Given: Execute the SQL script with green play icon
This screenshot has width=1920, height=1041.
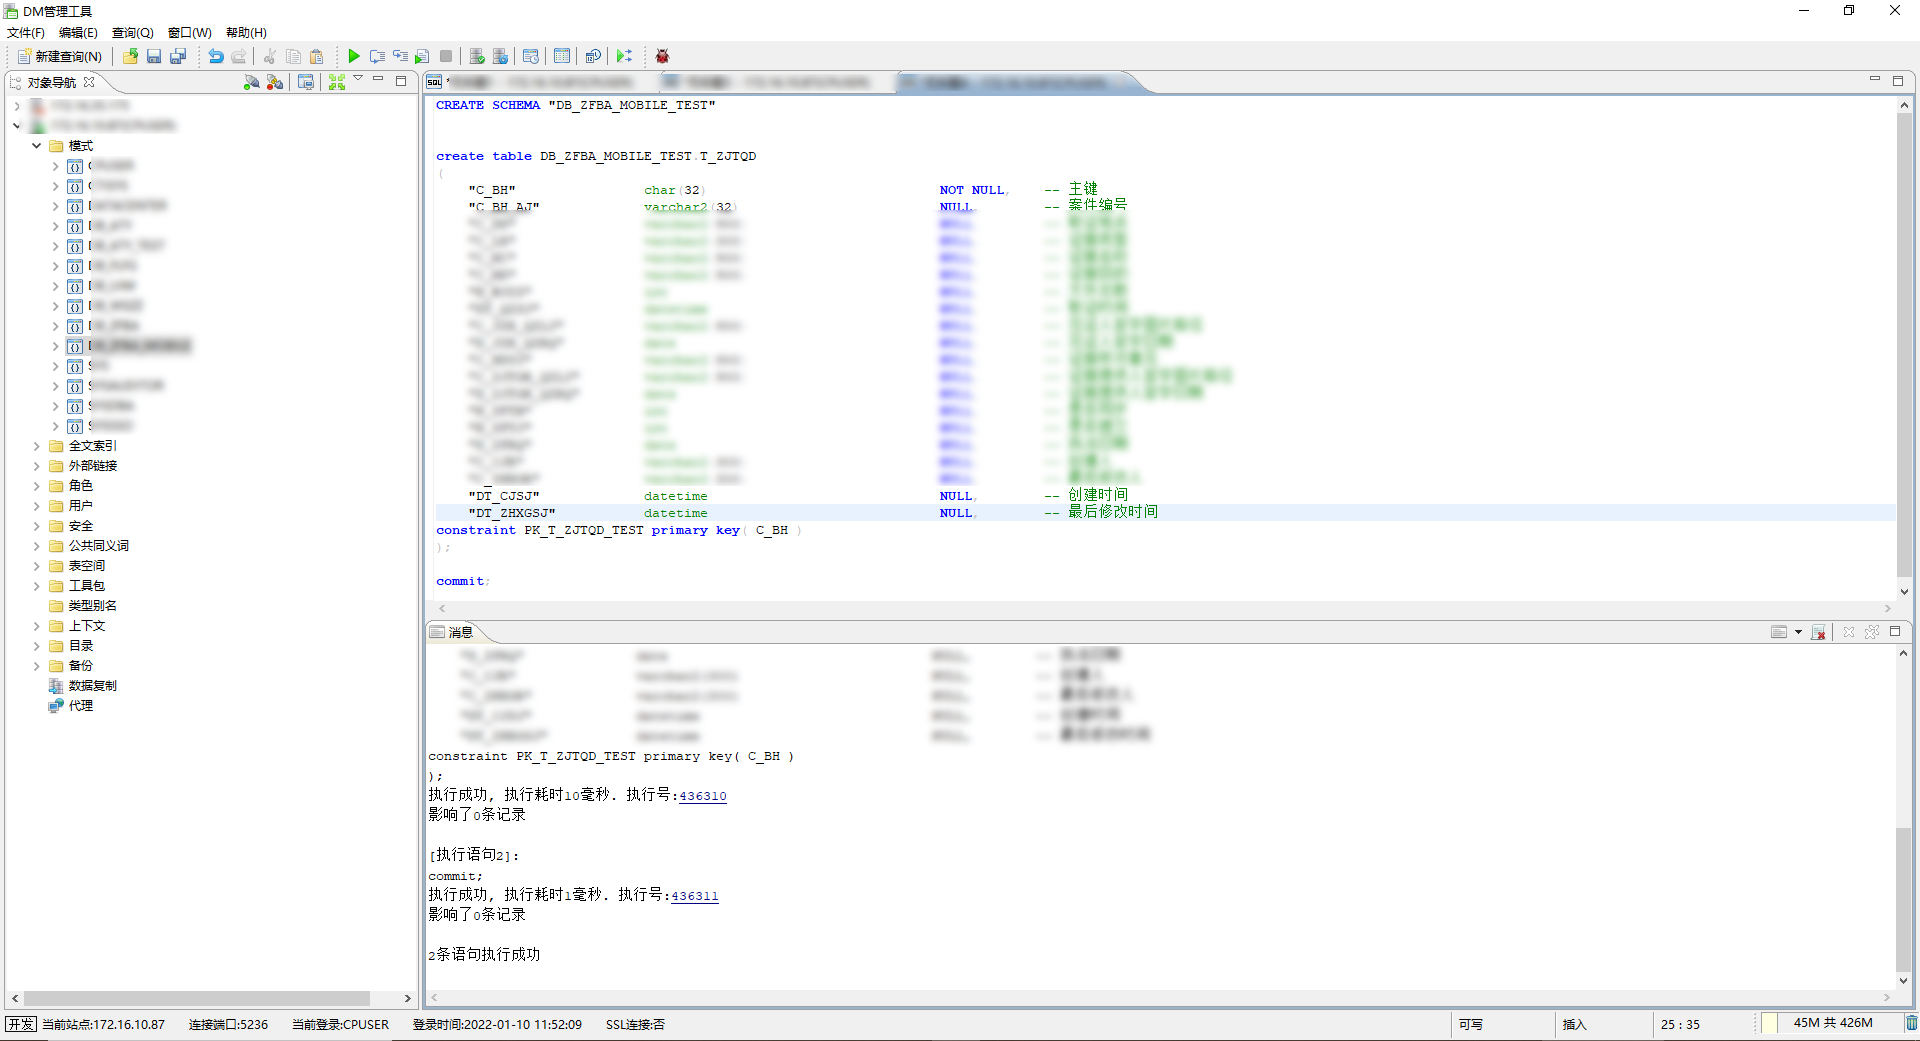Looking at the screenshot, I should (x=355, y=57).
